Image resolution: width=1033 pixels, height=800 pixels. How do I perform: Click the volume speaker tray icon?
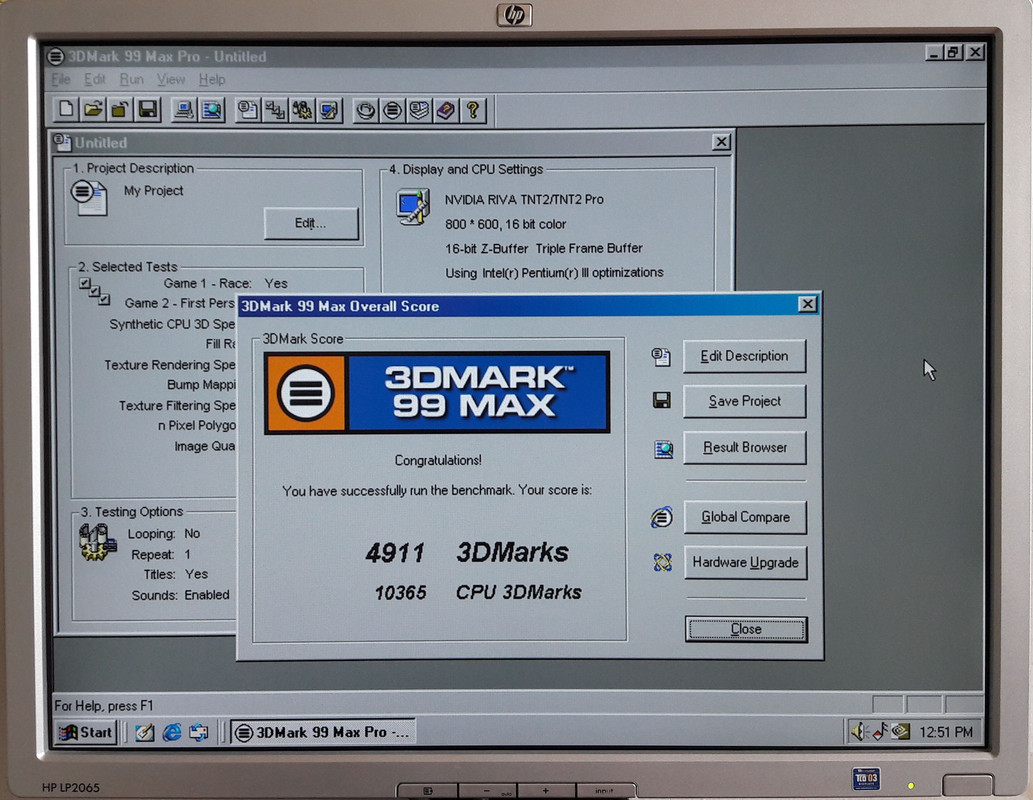click(858, 731)
